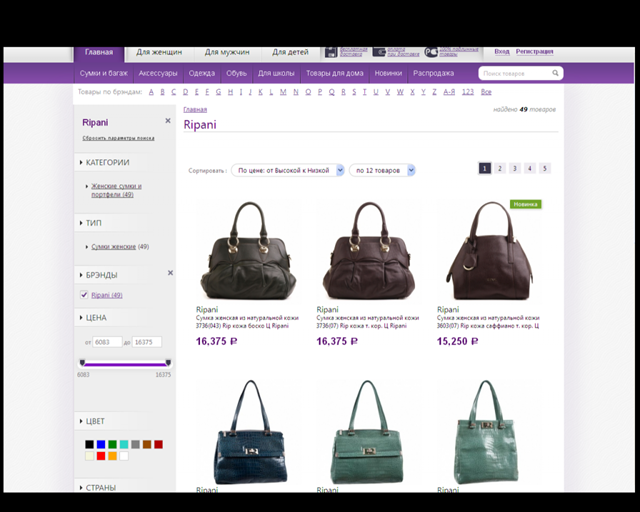Open 'Женские сумки и портфели (49)' category

(x=116, y=190)
